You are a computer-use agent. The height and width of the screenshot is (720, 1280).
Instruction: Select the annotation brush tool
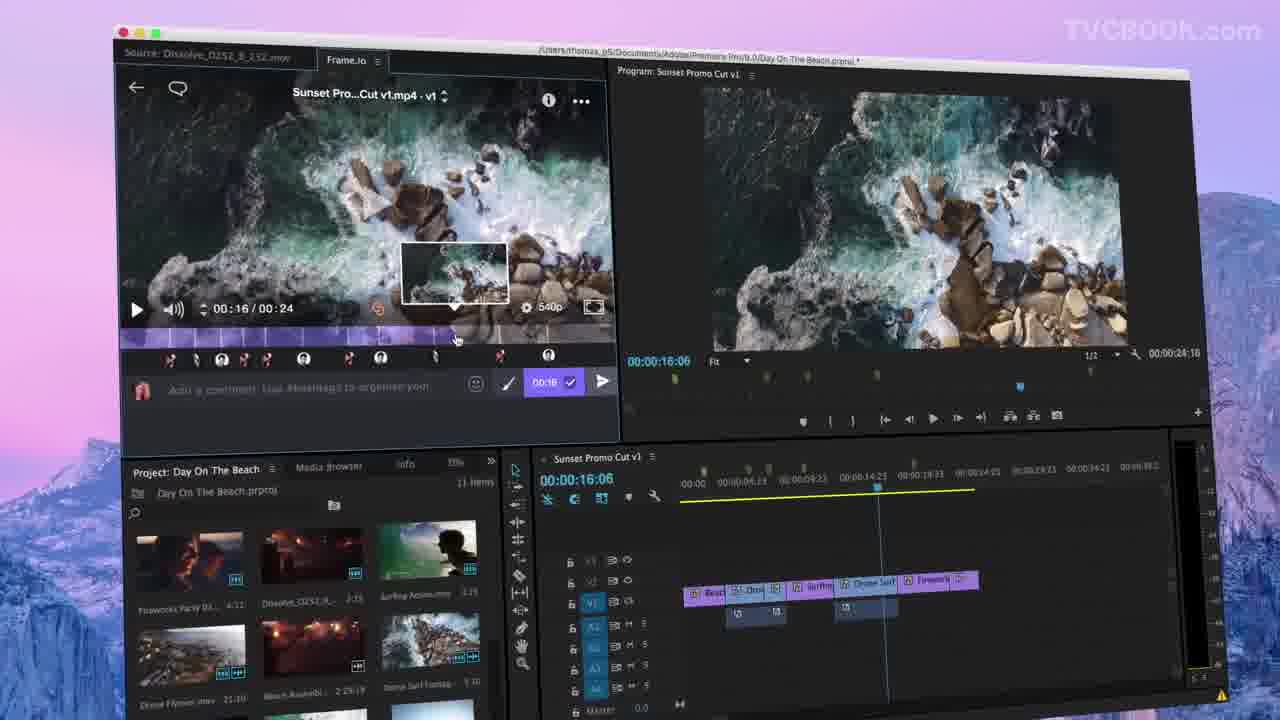pyautogui.click(x=508, y=383)
